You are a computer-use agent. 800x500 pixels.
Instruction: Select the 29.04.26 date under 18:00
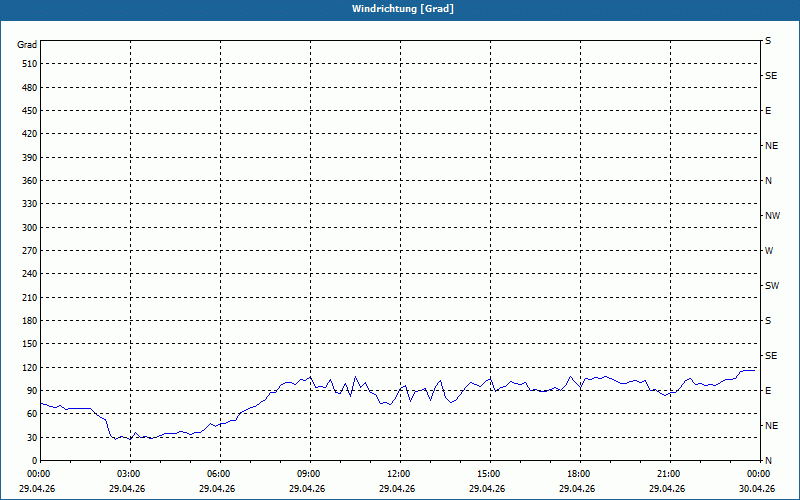pyautogui.click(x=577, y=489)
